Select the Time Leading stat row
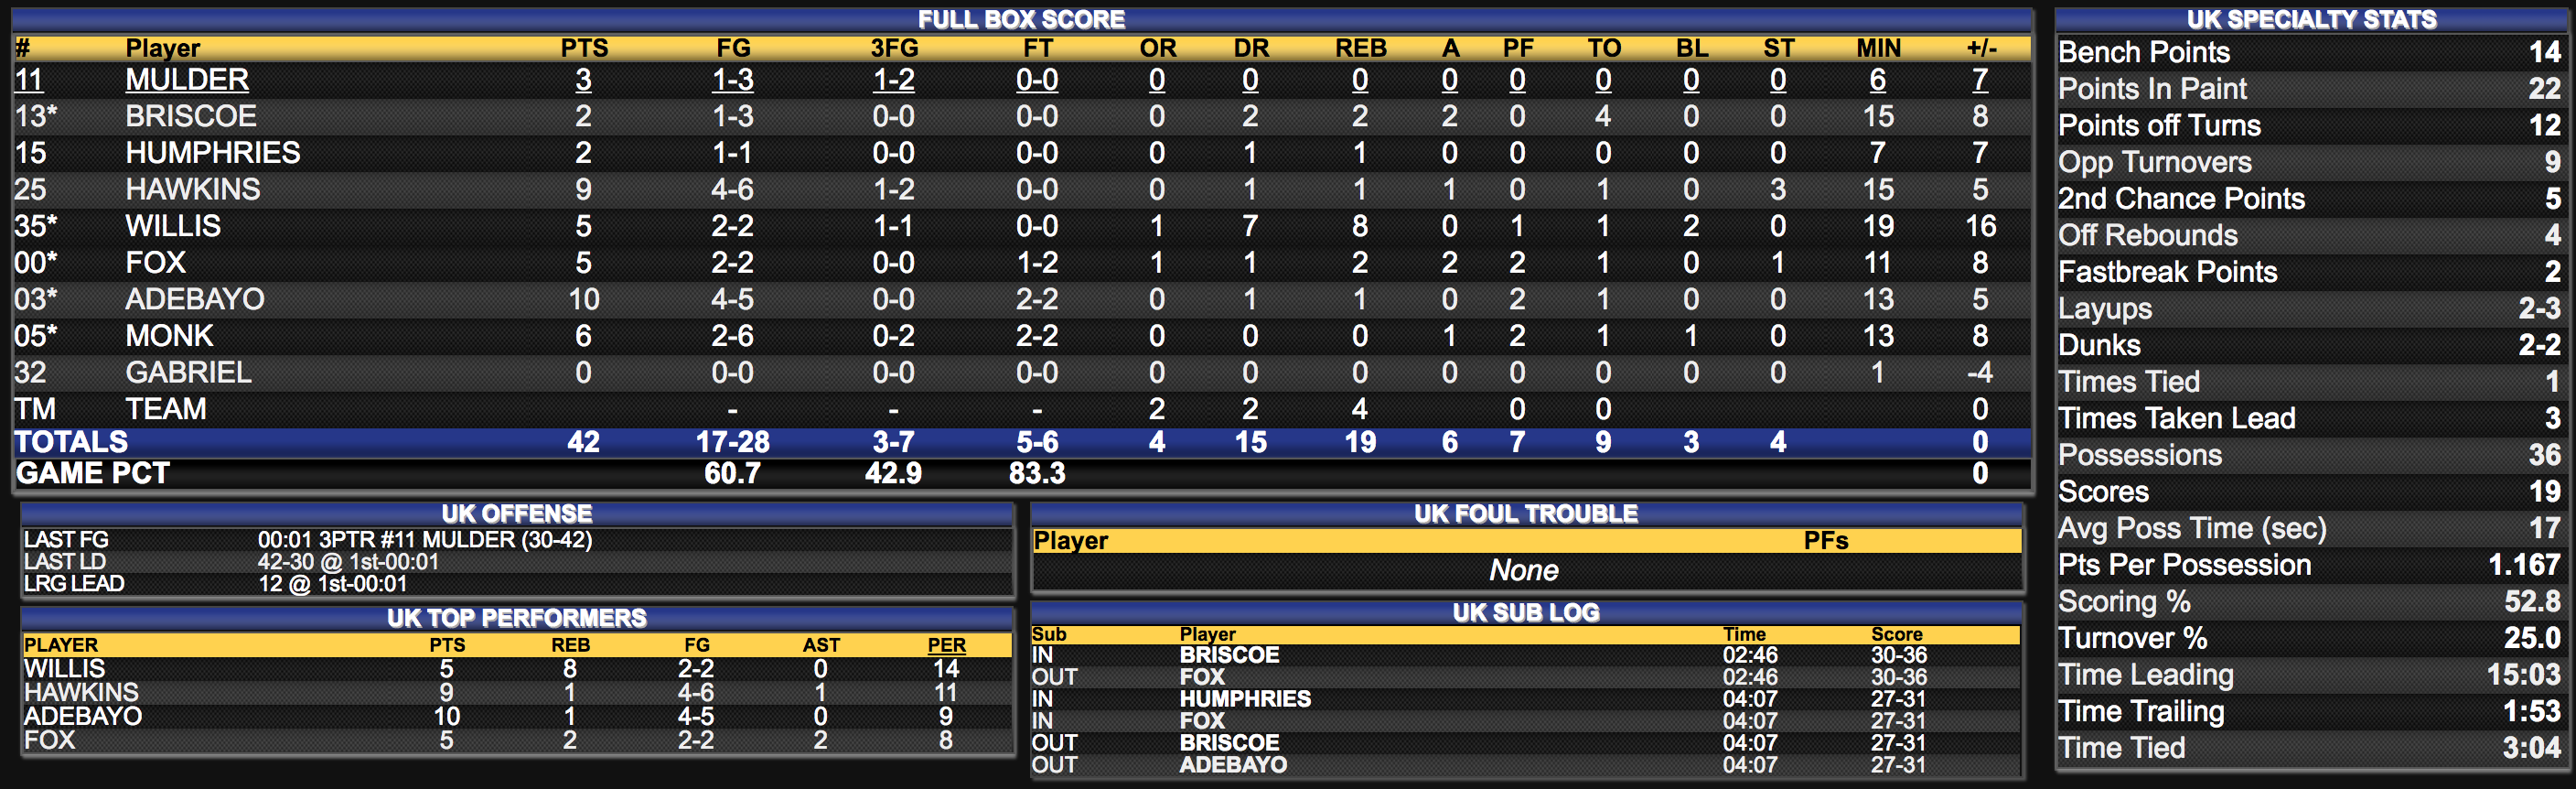 (x=2310, y=675)
